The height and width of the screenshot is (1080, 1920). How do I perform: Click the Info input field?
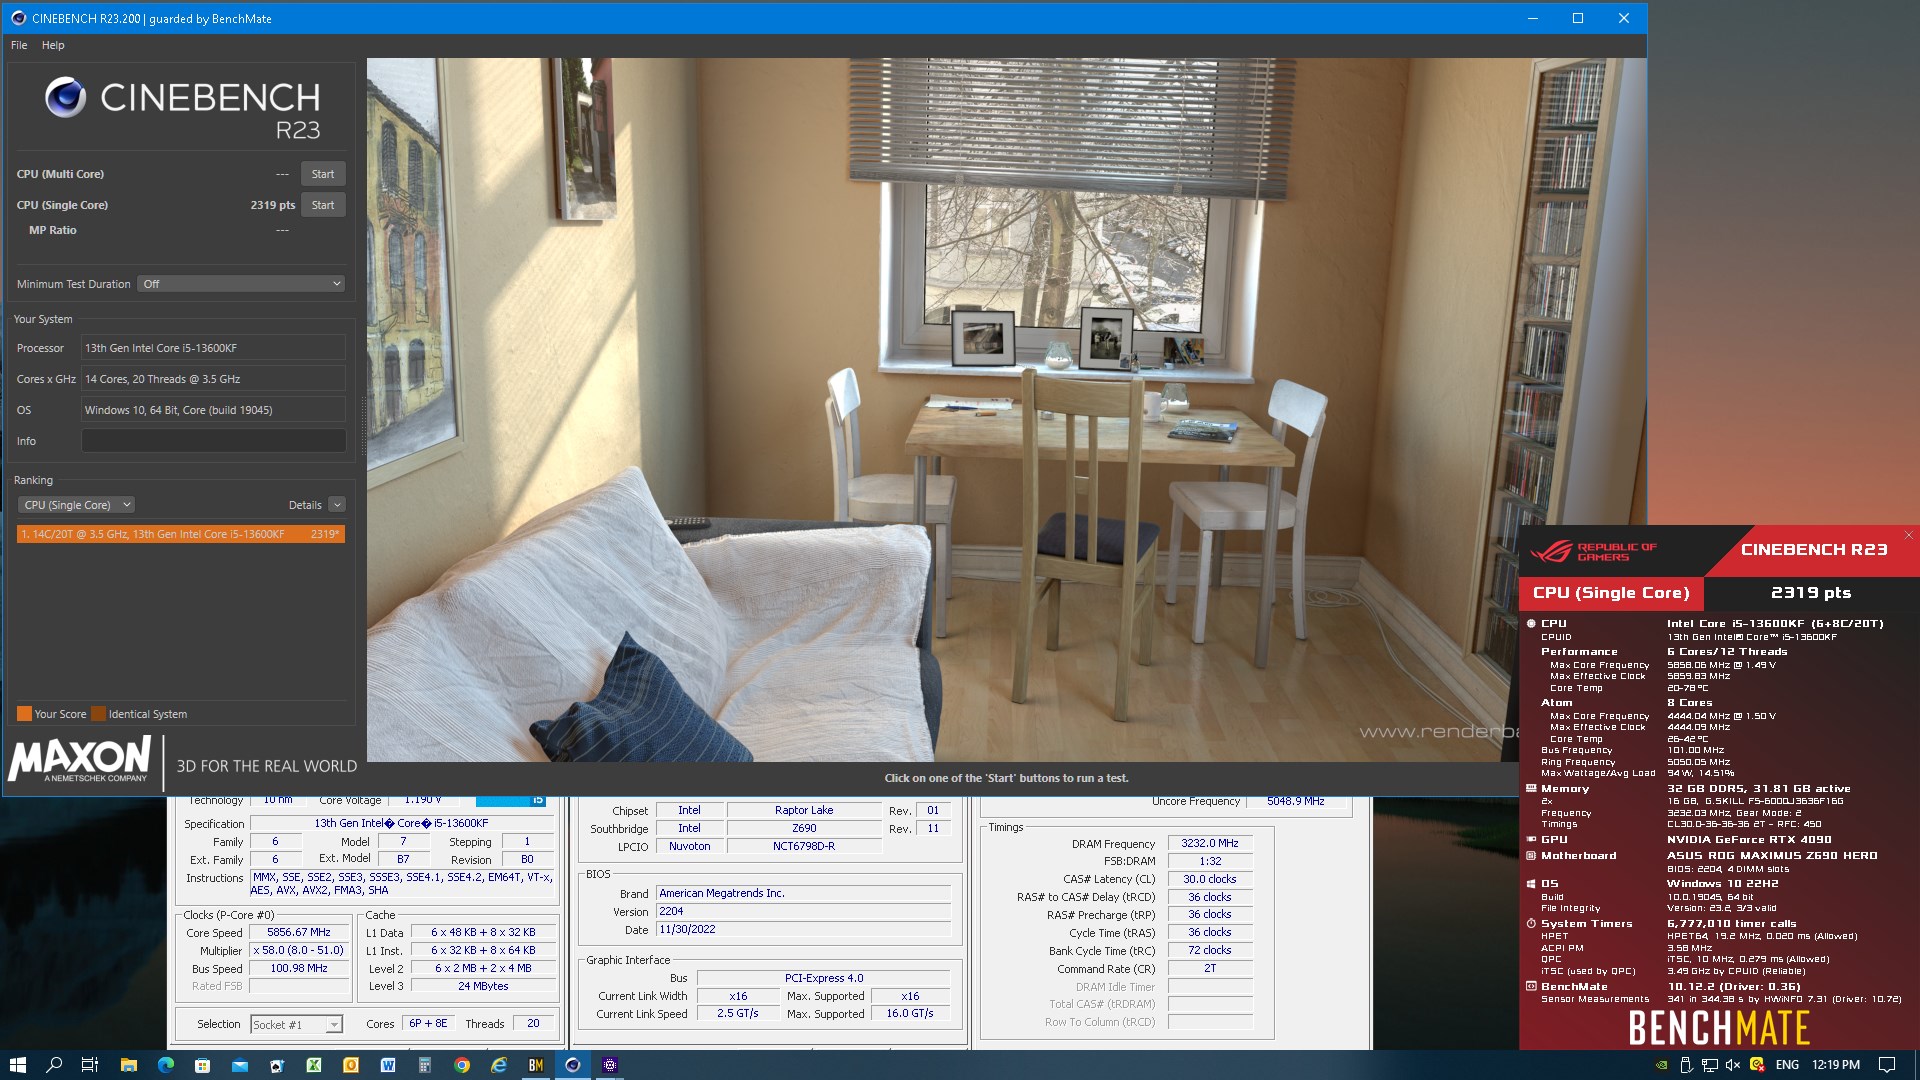coord(213,441)
